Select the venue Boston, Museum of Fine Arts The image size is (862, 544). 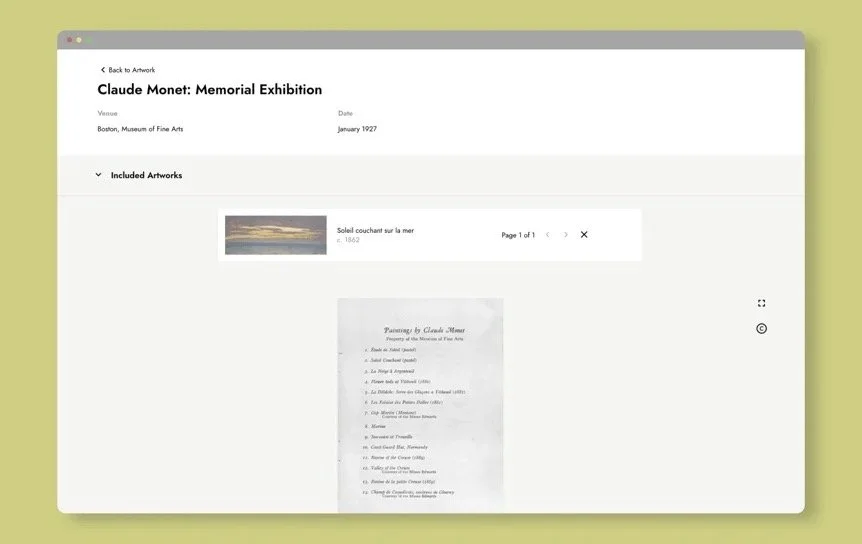[x=140, y=129]
